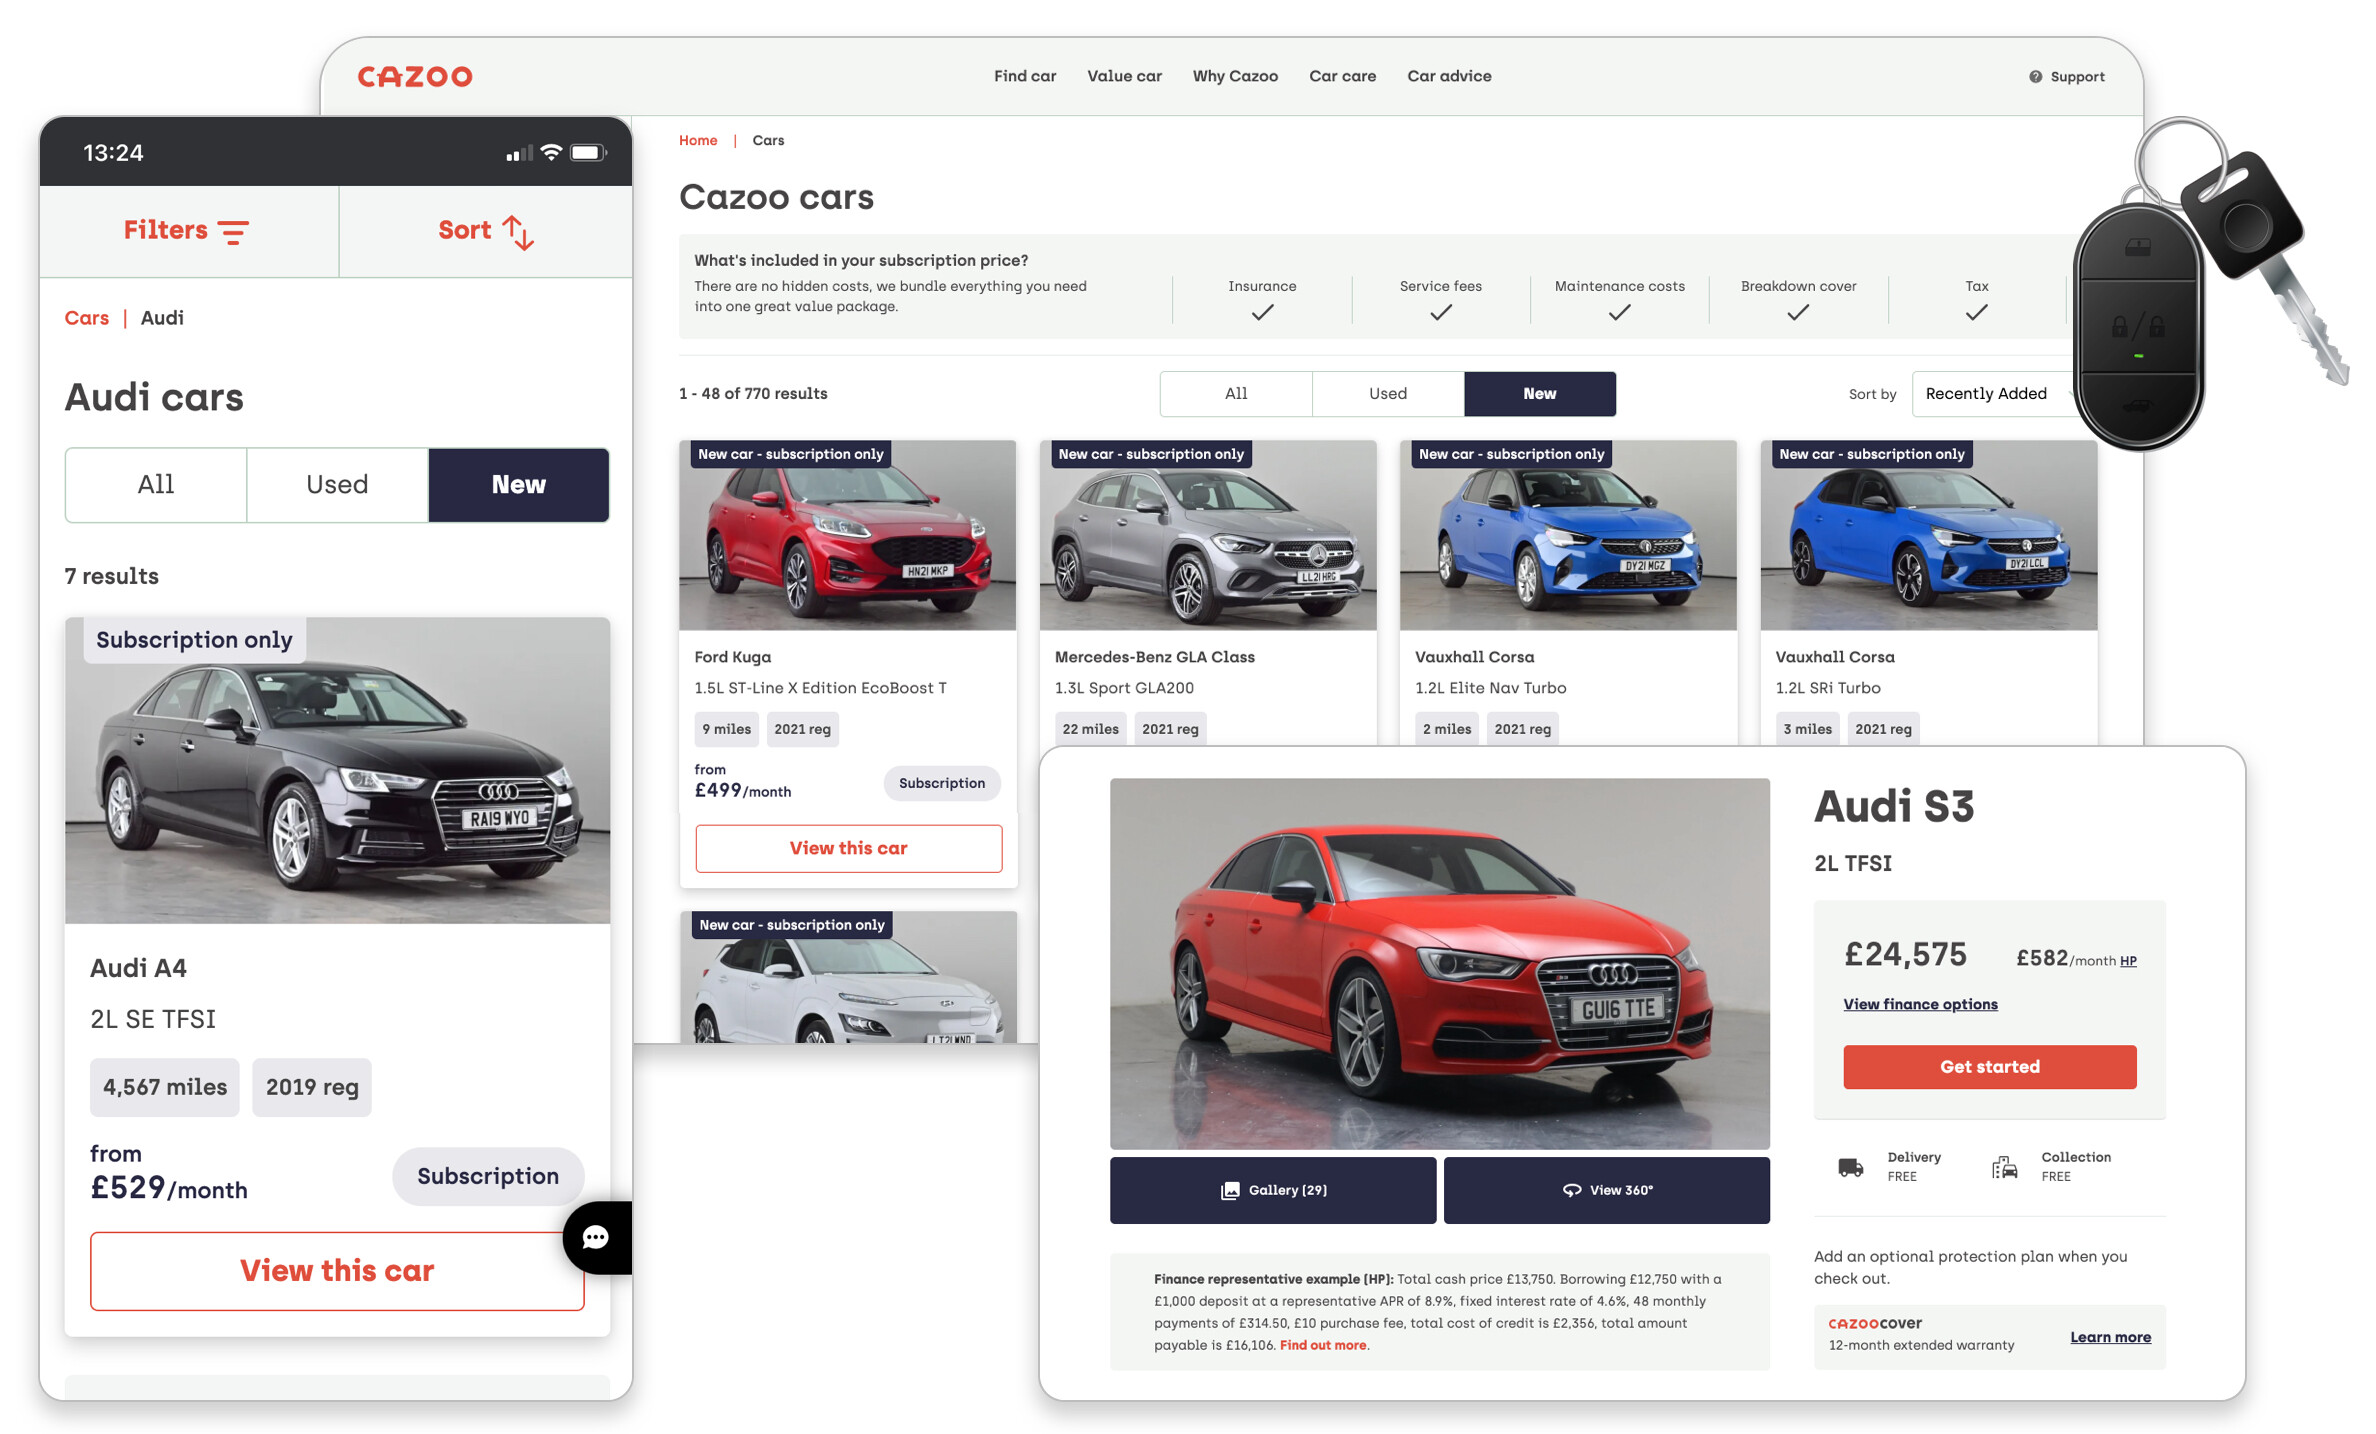Click the Tax checkmark

click(1976, 313)
